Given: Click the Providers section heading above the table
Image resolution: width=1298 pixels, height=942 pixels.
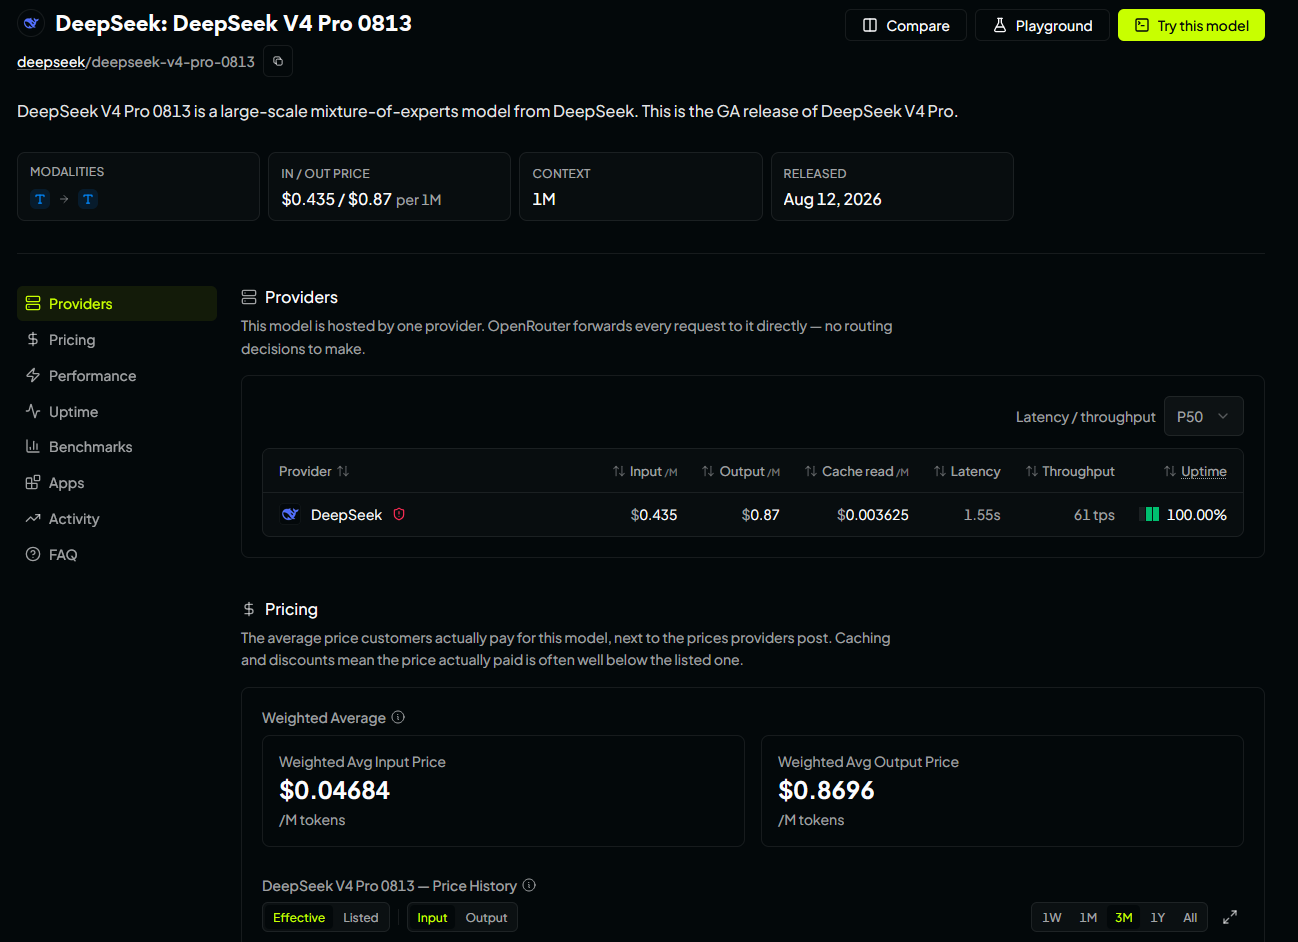Looking at the screenshot, I should (x=301, y=297).
